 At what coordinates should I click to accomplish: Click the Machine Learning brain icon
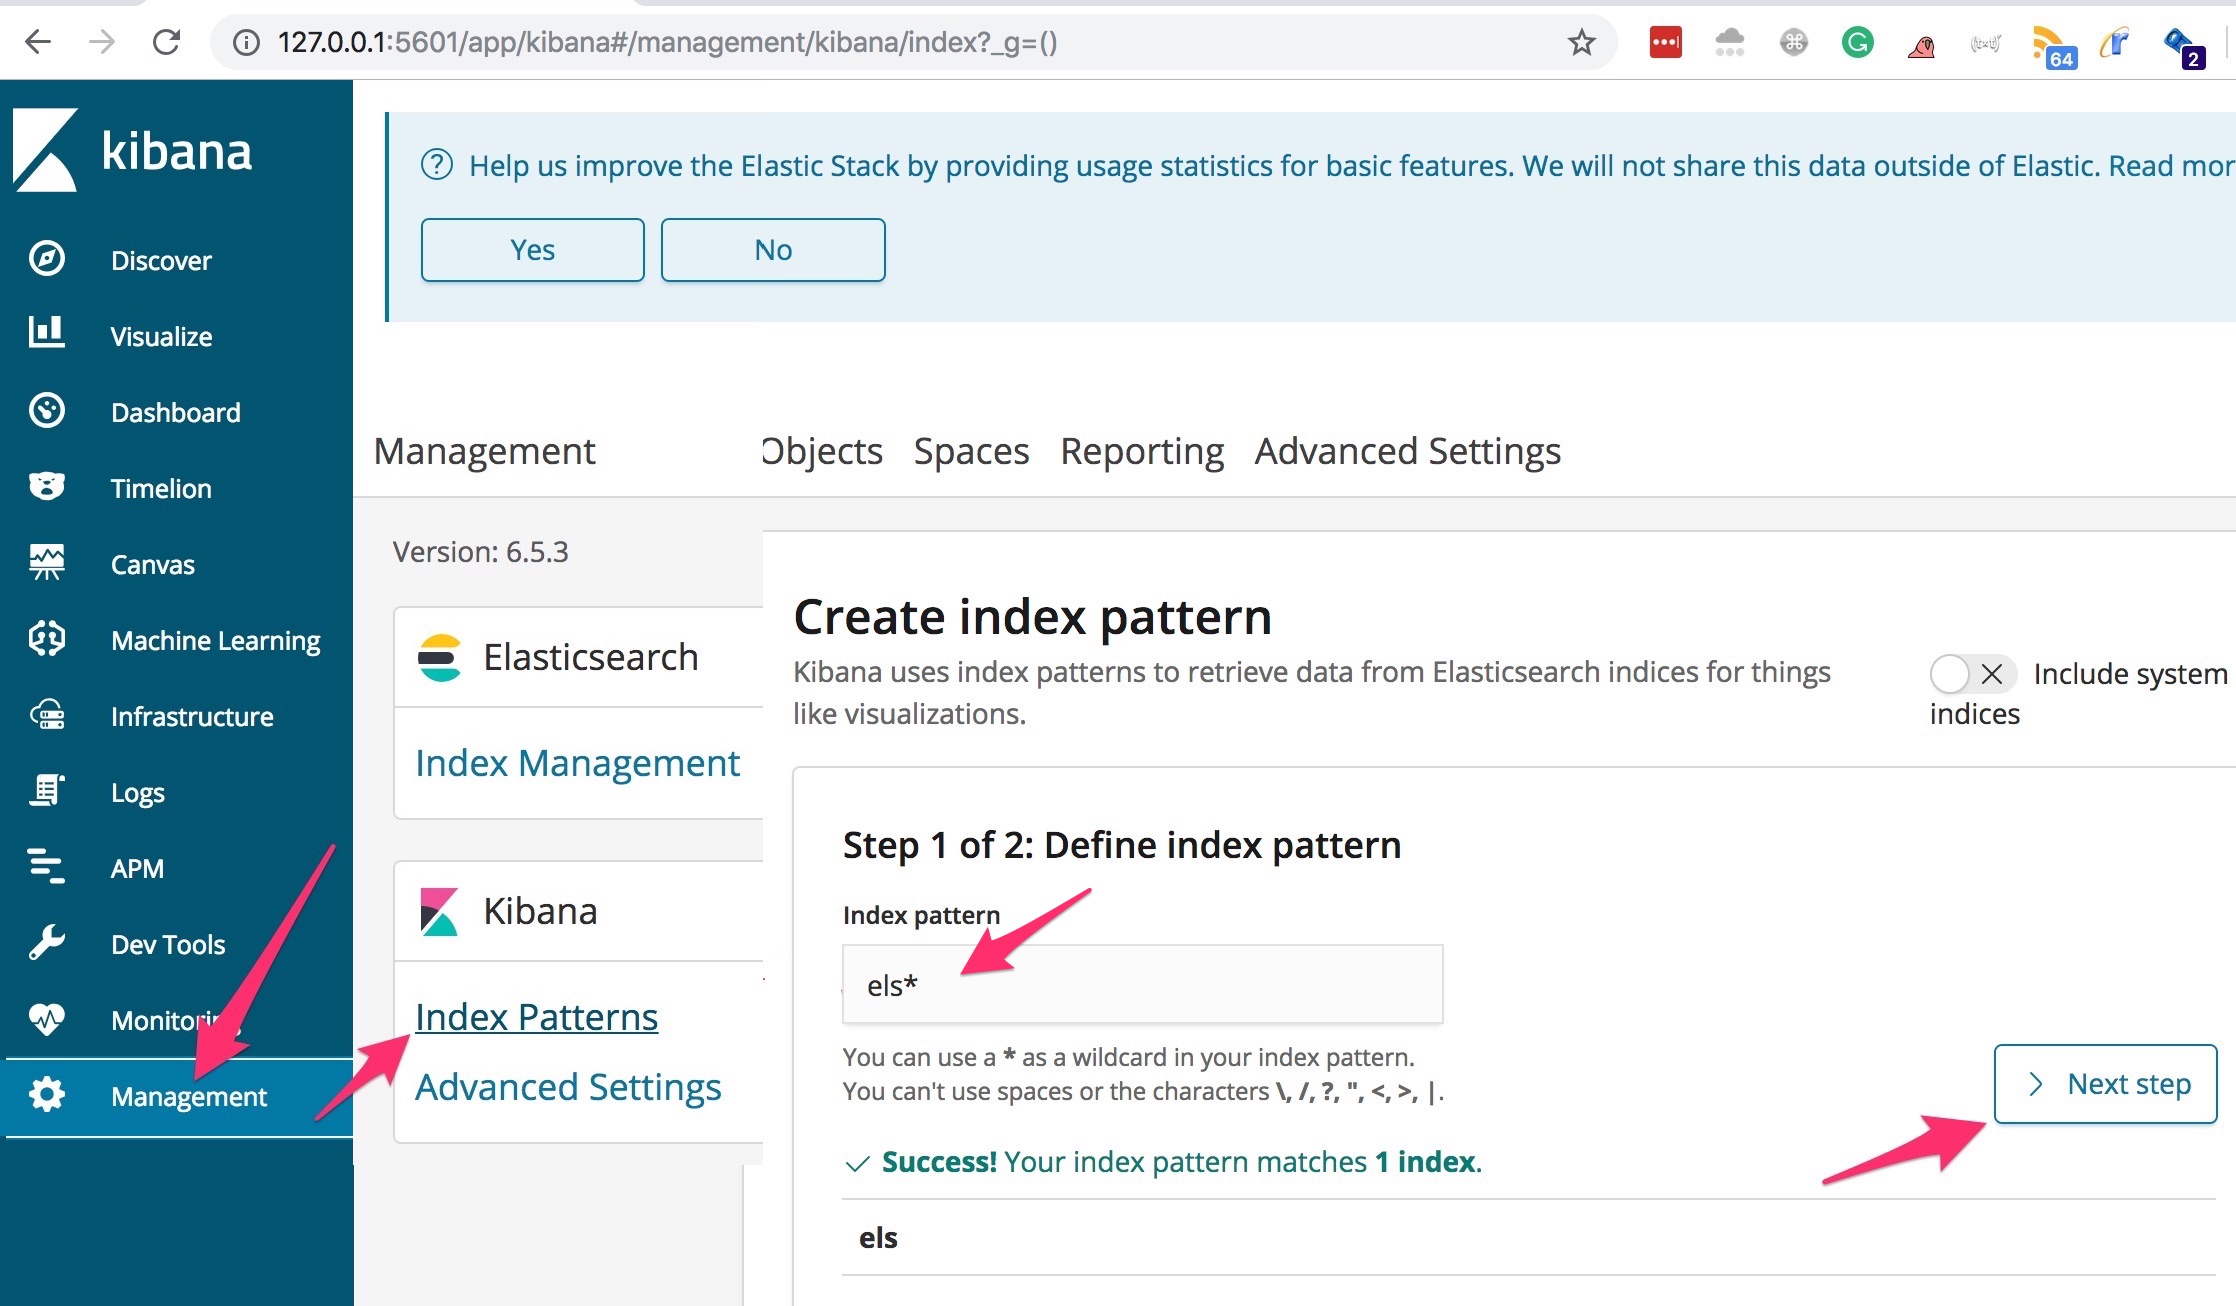47,638
